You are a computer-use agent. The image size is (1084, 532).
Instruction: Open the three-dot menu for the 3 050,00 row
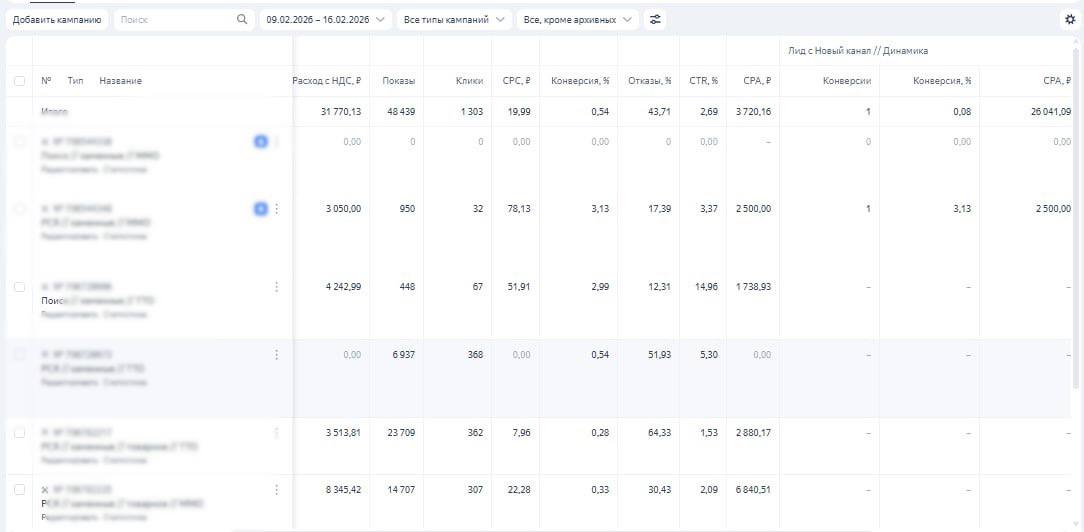276,209
